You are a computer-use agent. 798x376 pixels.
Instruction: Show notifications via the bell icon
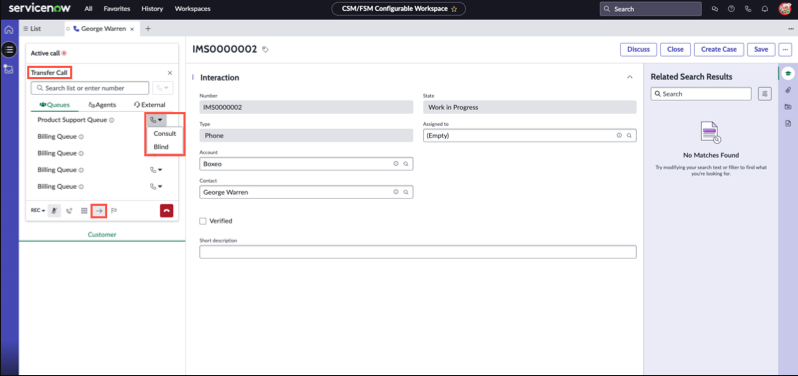tap(764, 9)
